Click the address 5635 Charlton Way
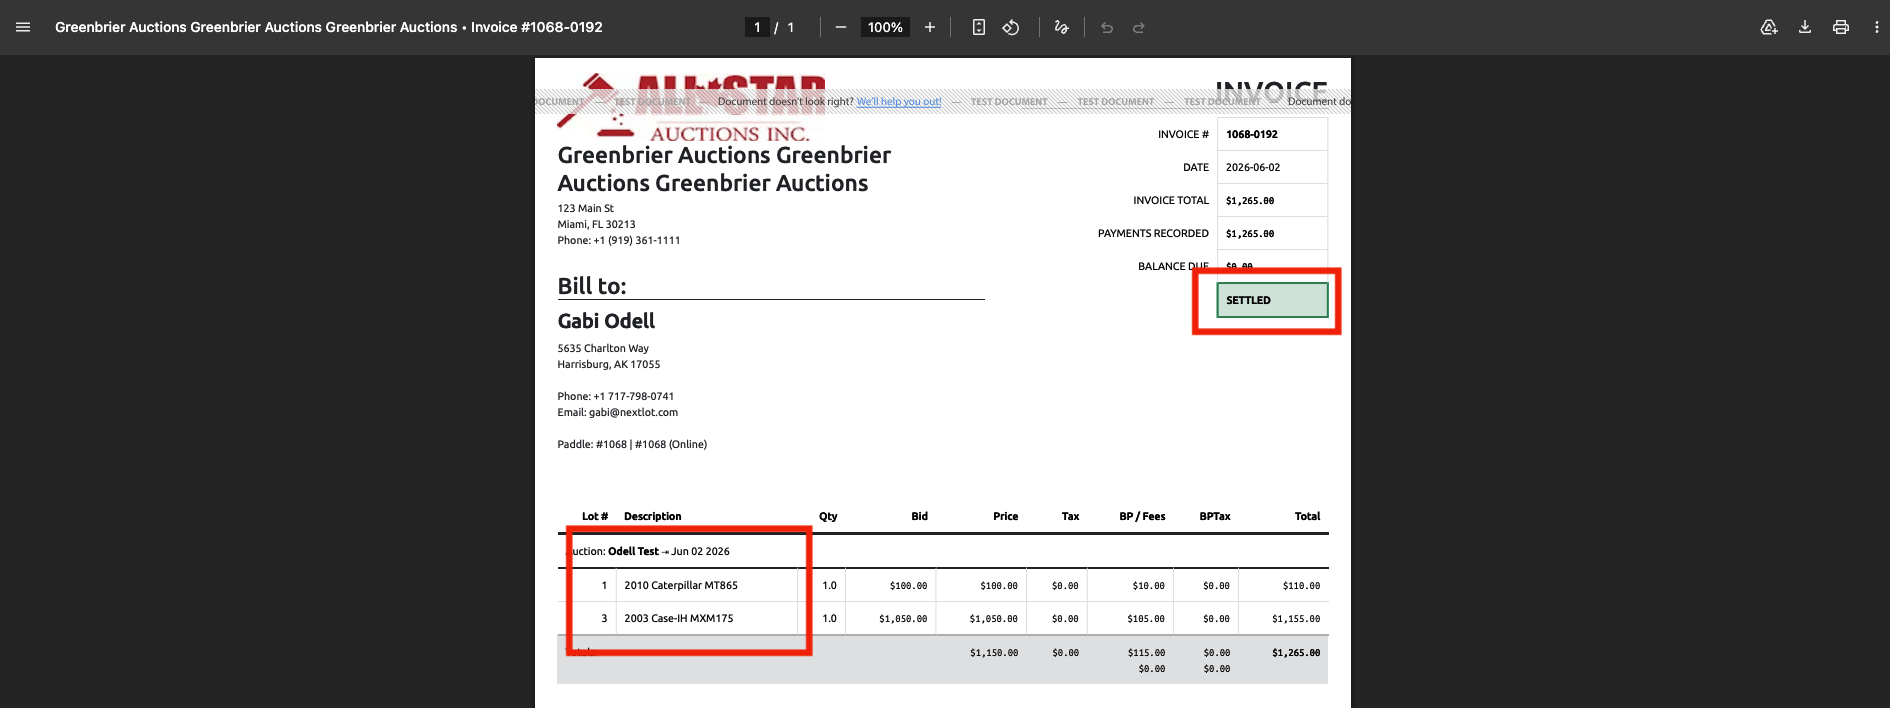The width and height of the screenshot is (1890, 708). 603,348
